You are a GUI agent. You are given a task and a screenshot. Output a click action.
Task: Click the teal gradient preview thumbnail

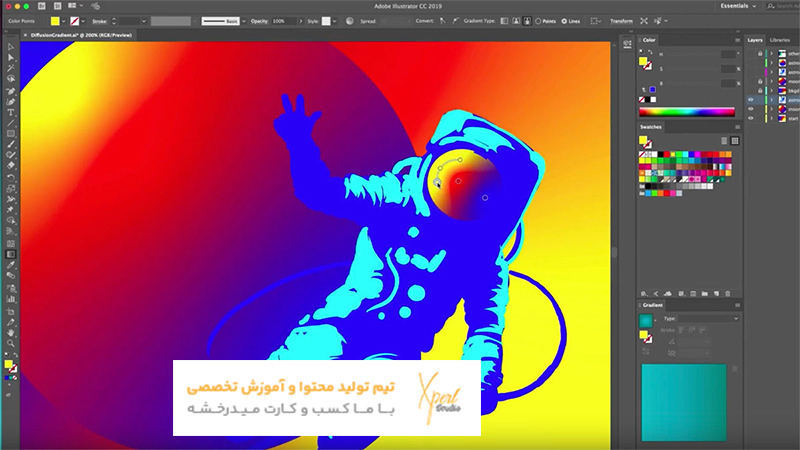(x=645, y=320)
